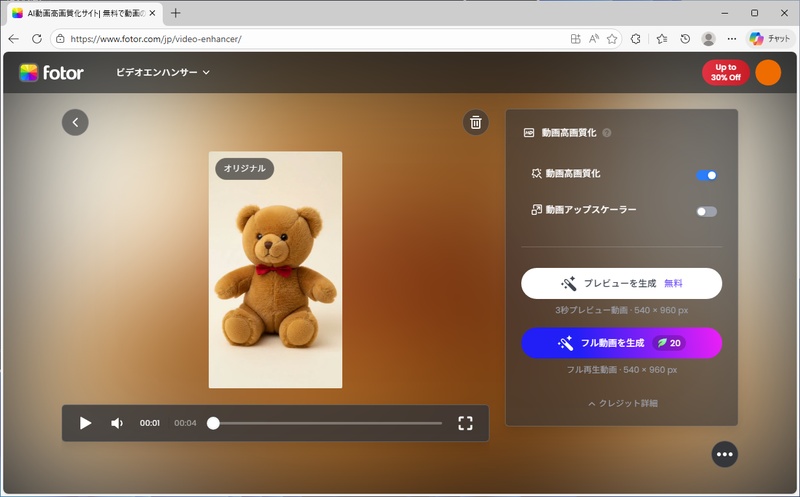The height and width of the screenshot is (497, 800).
Task: Open the floating three-dot more button
Action: pyautogui.click(x=724, y=454)
